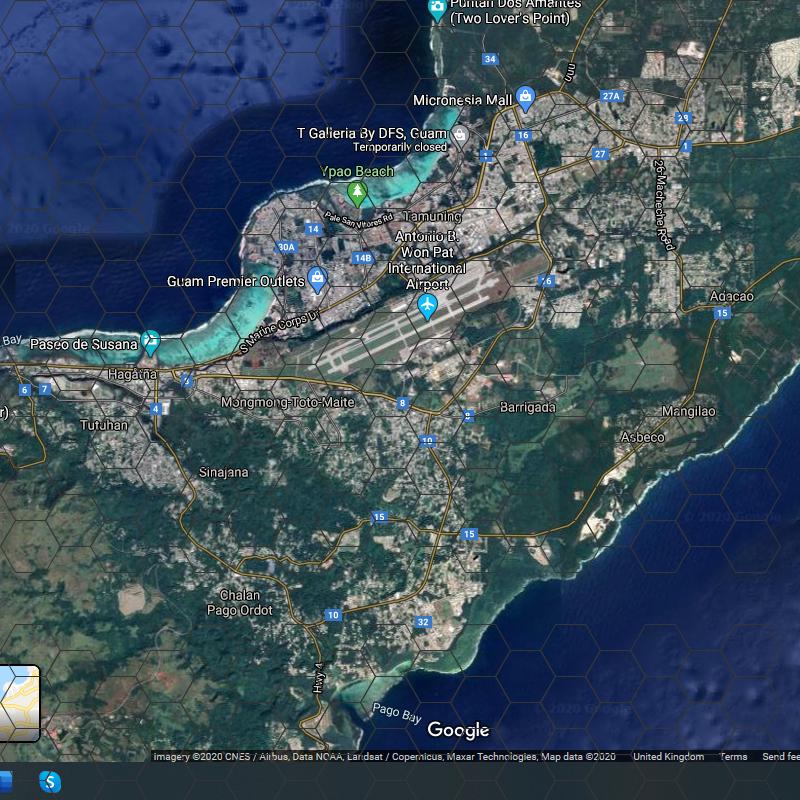Click the Tutuhan place label
Screen dimensions: 800x800
104,425
